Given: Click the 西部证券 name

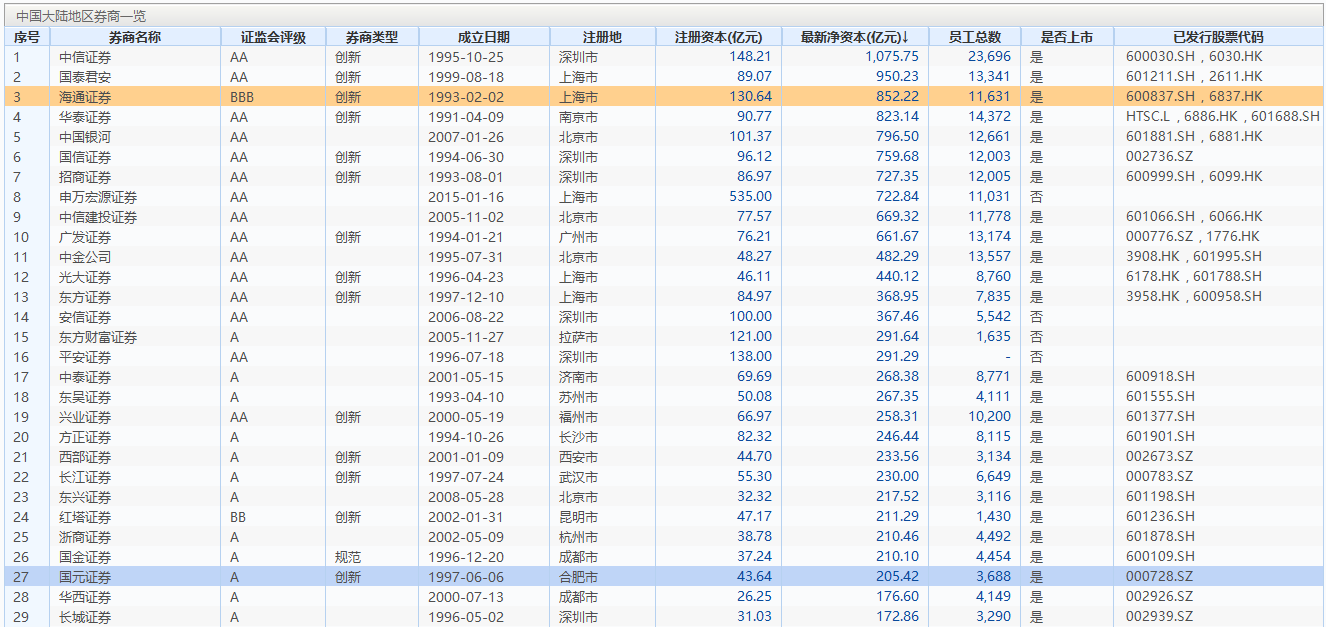Looking at the screenshot, I should point(85,457).
